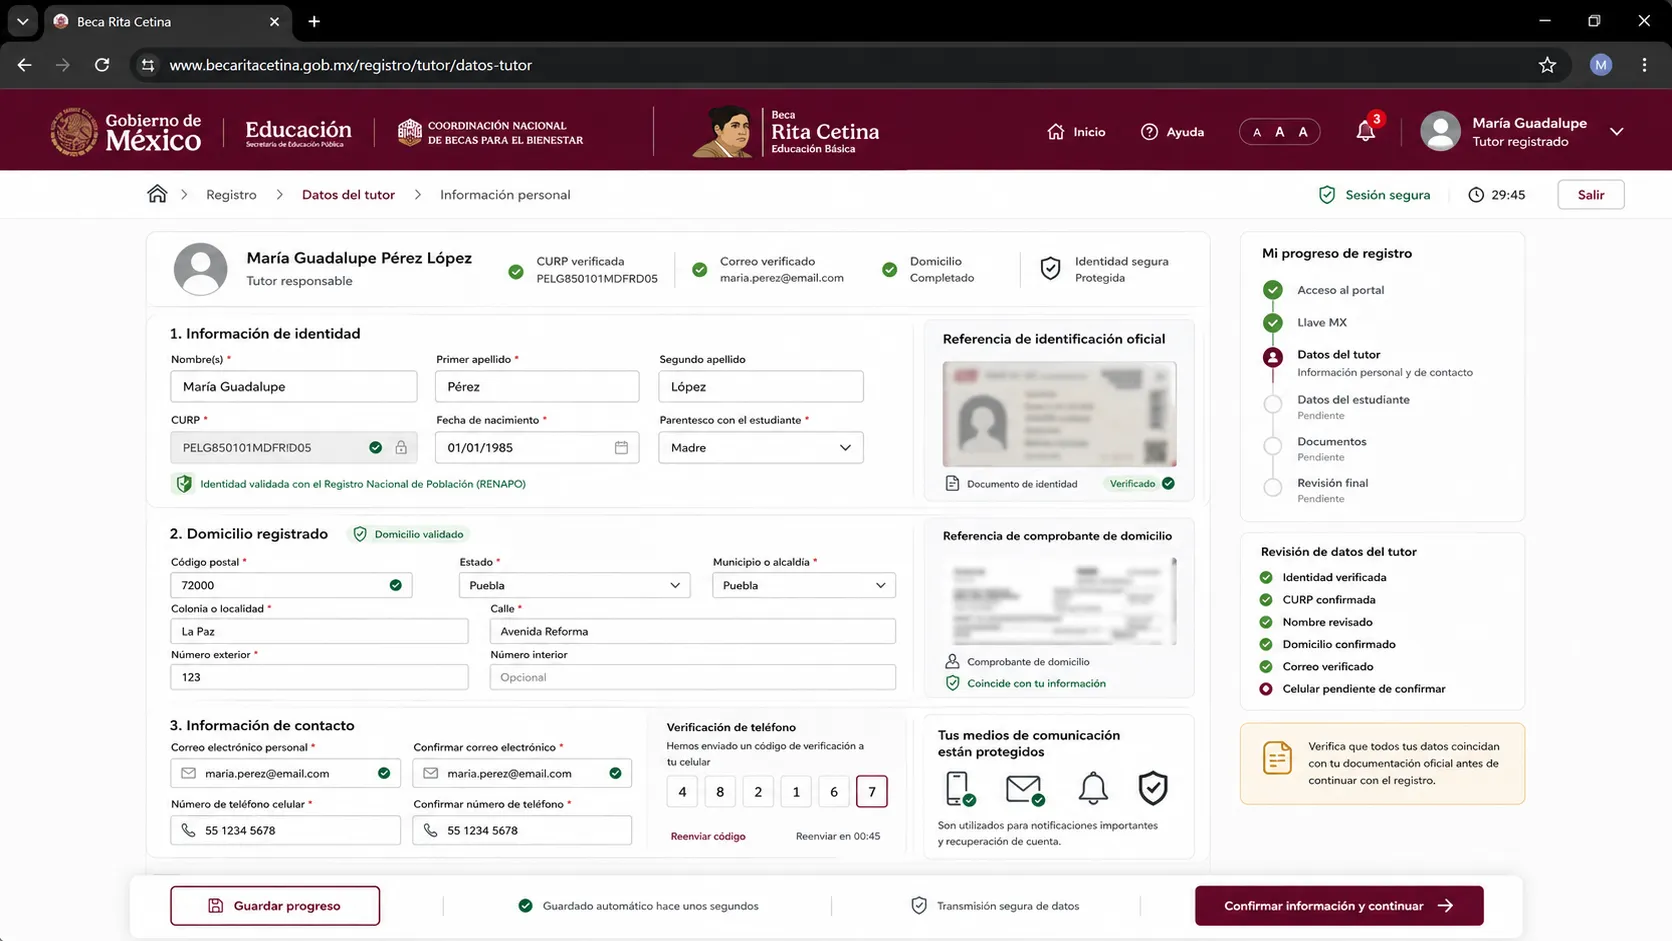The height and width of the screenshot is (941, 1672).
Task: Open the comprobante de domicilio thumbnail
Action: 1059,601
